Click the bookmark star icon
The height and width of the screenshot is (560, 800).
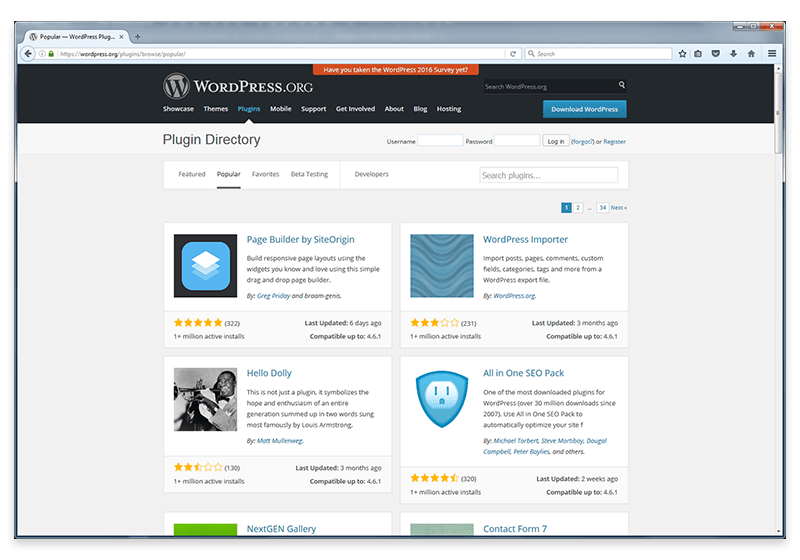682,54
